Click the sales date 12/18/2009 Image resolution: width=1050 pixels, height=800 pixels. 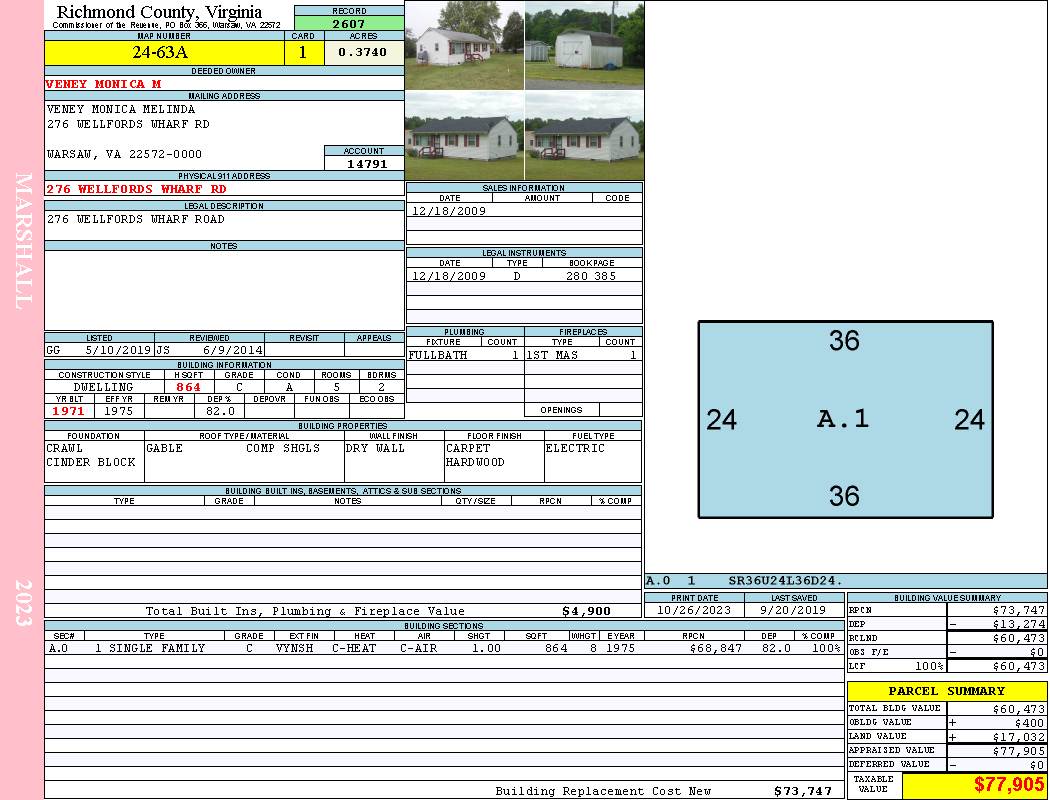click(449, 211)
